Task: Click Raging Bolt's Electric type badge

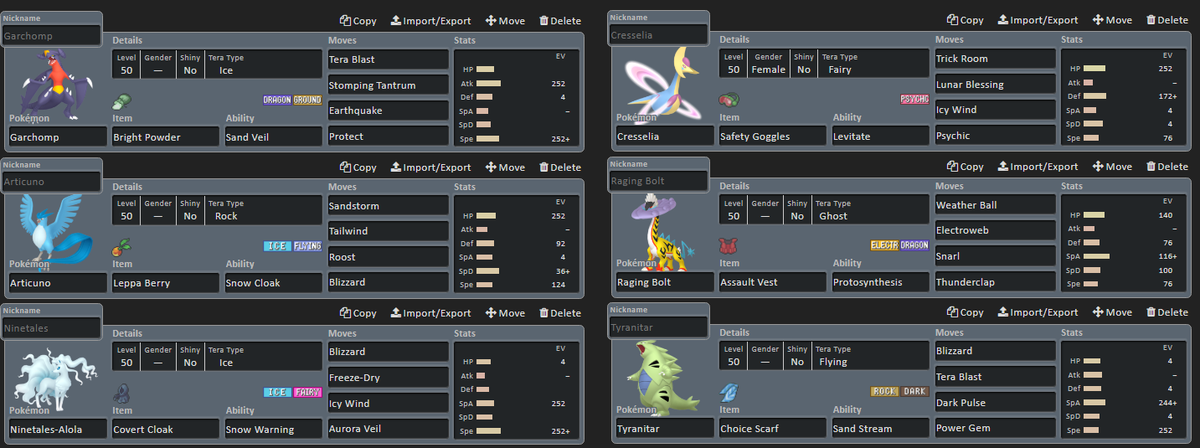Action: coord(885,246)
